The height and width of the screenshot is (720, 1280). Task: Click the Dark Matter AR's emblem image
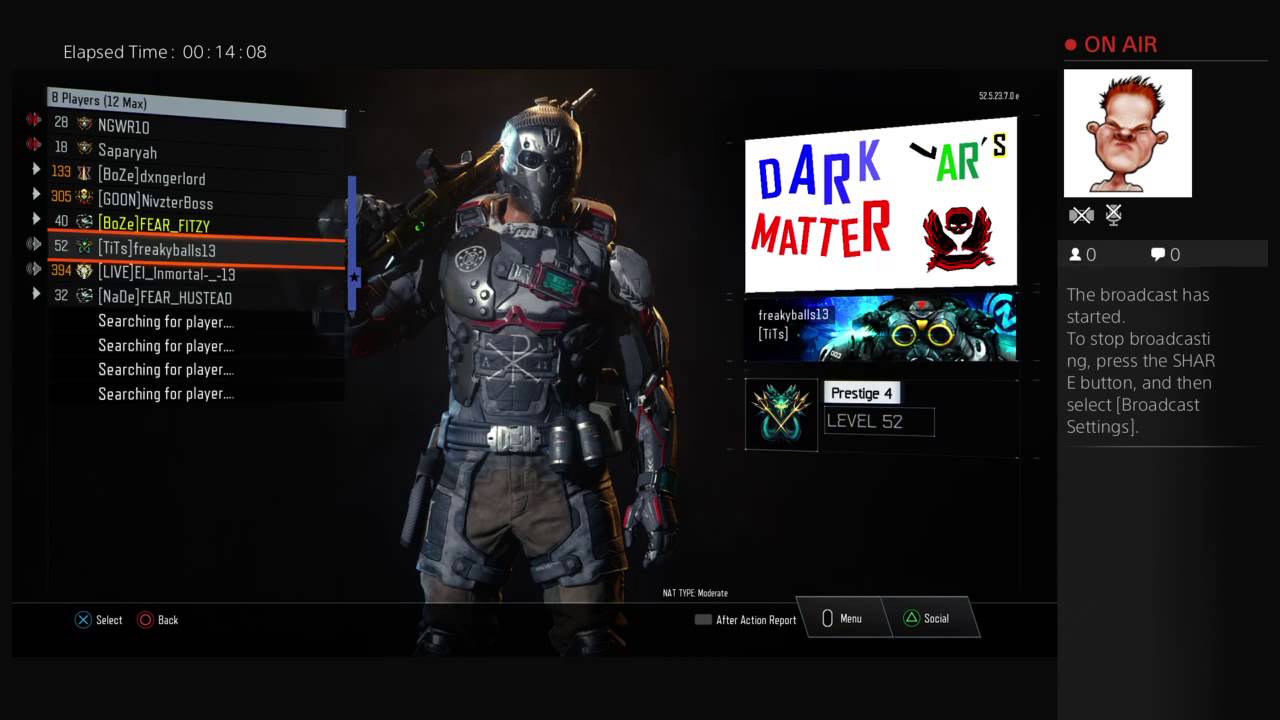(881, 204)
